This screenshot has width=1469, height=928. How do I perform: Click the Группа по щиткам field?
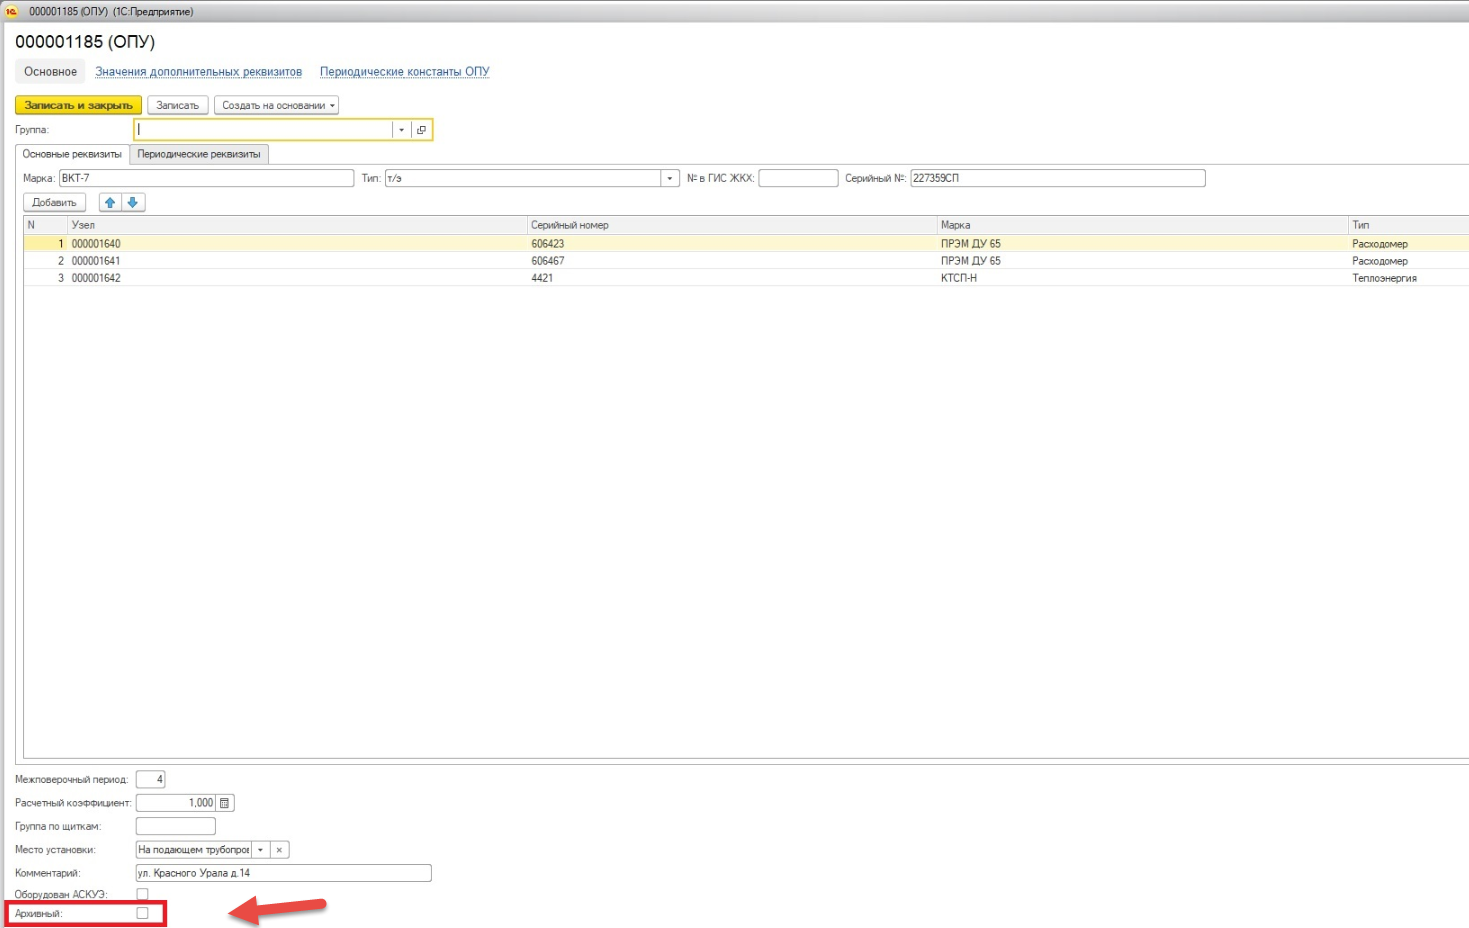tap(175, 826)
